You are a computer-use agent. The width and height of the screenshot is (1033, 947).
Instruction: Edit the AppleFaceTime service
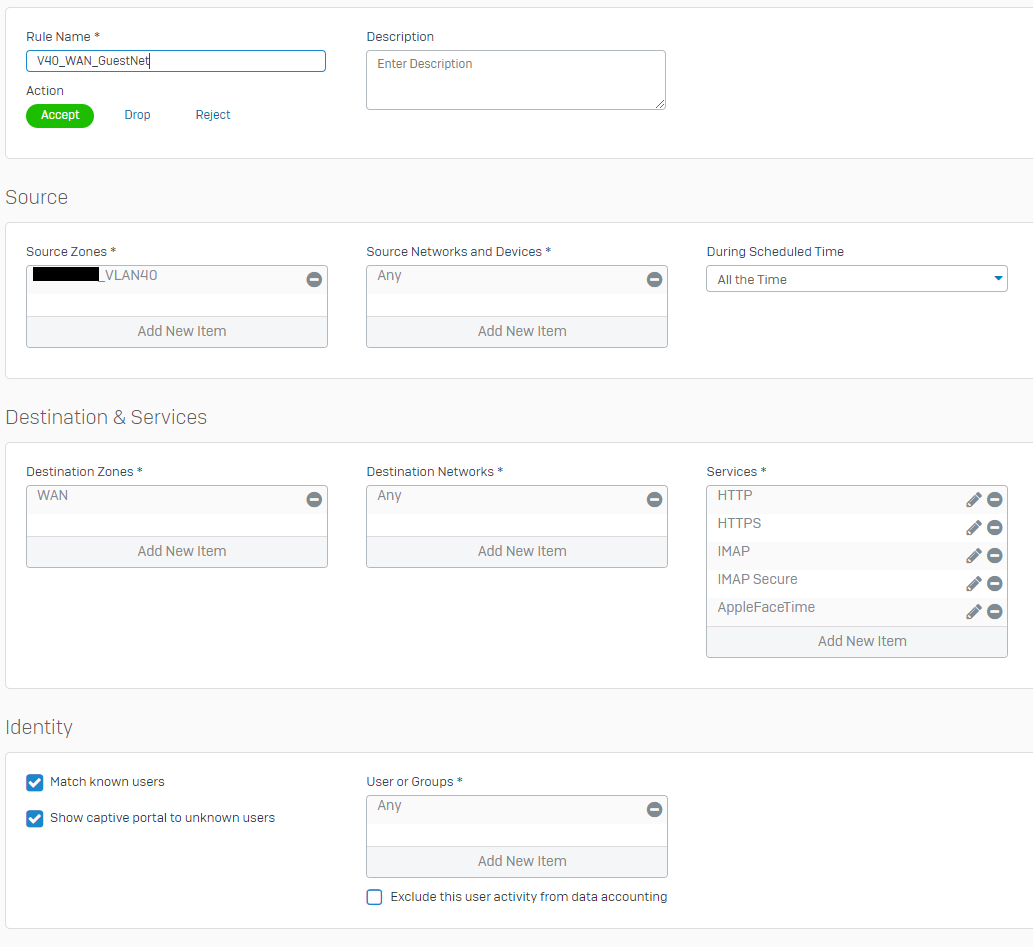click(973, 612)
